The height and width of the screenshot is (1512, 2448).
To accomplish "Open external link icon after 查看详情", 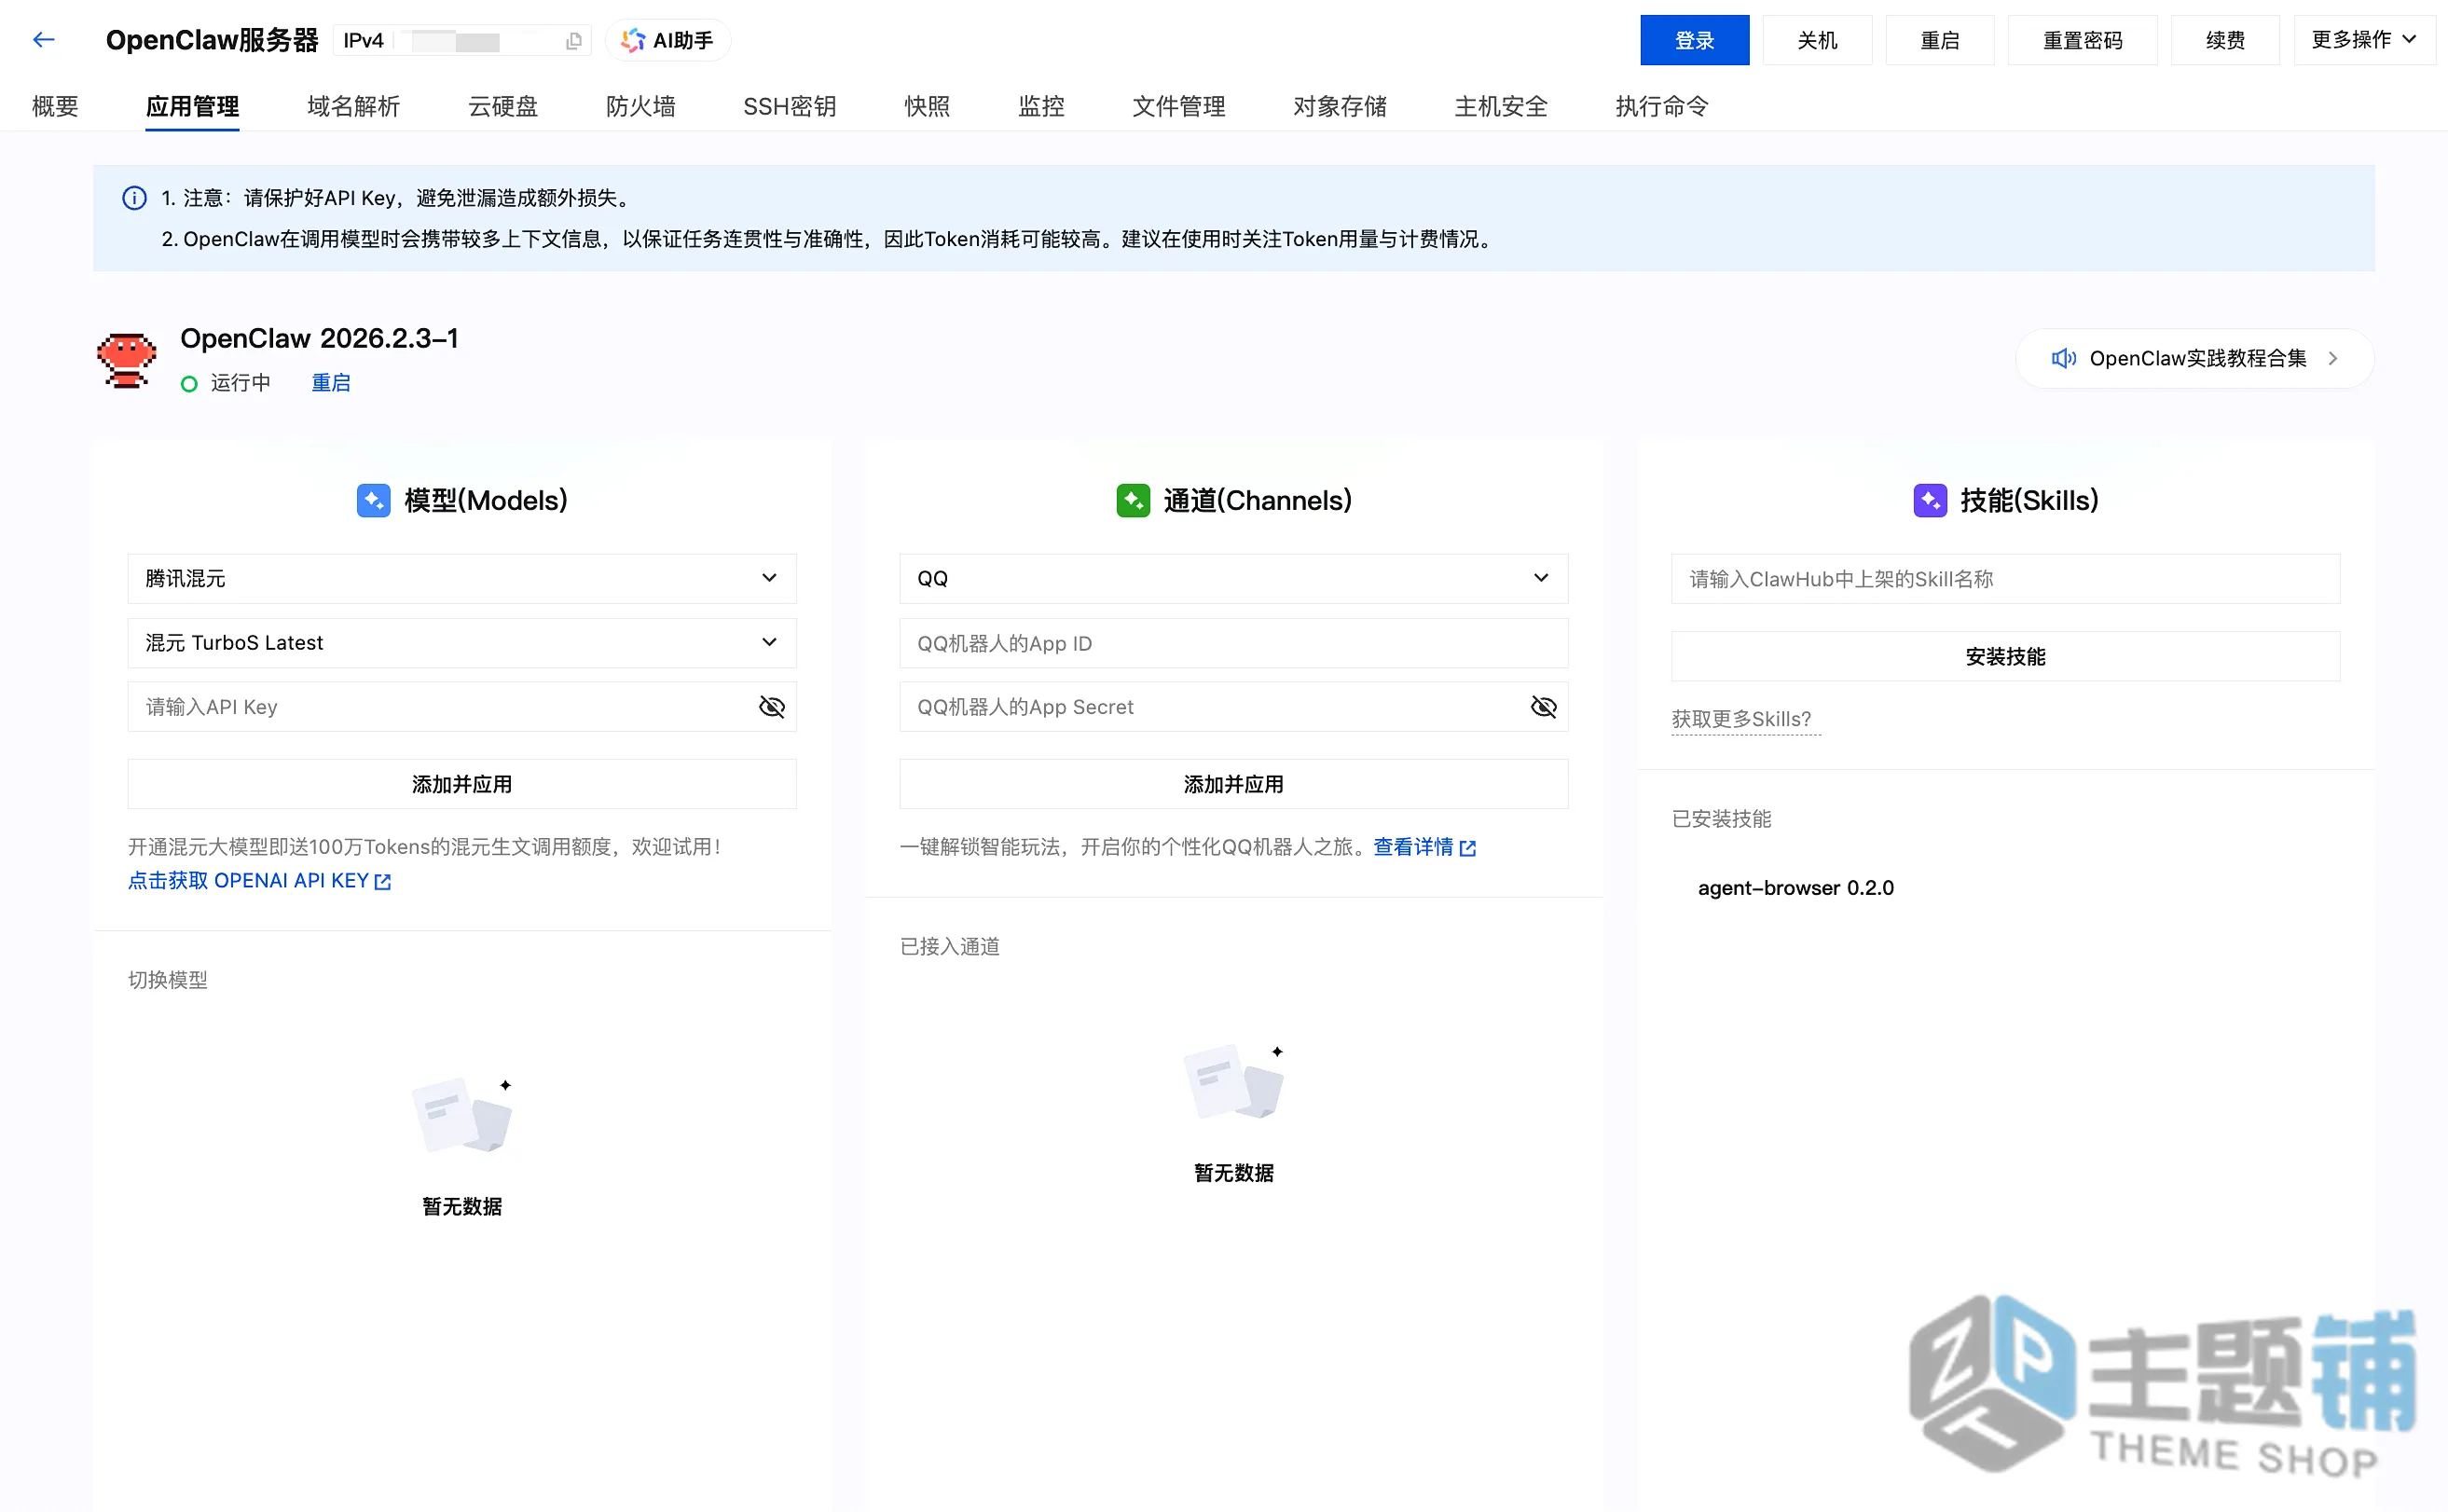I will click(1467, 848).
